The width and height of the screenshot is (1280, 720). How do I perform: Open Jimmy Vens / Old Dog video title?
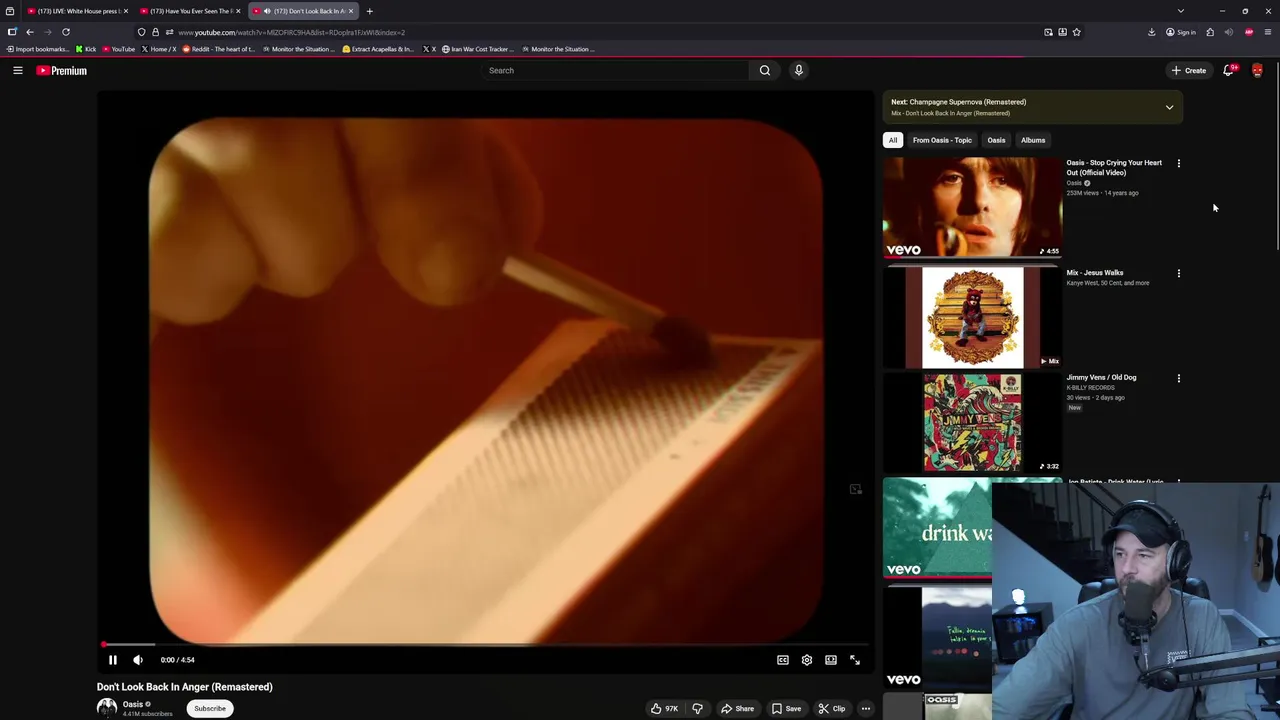tap(1101, 377)
